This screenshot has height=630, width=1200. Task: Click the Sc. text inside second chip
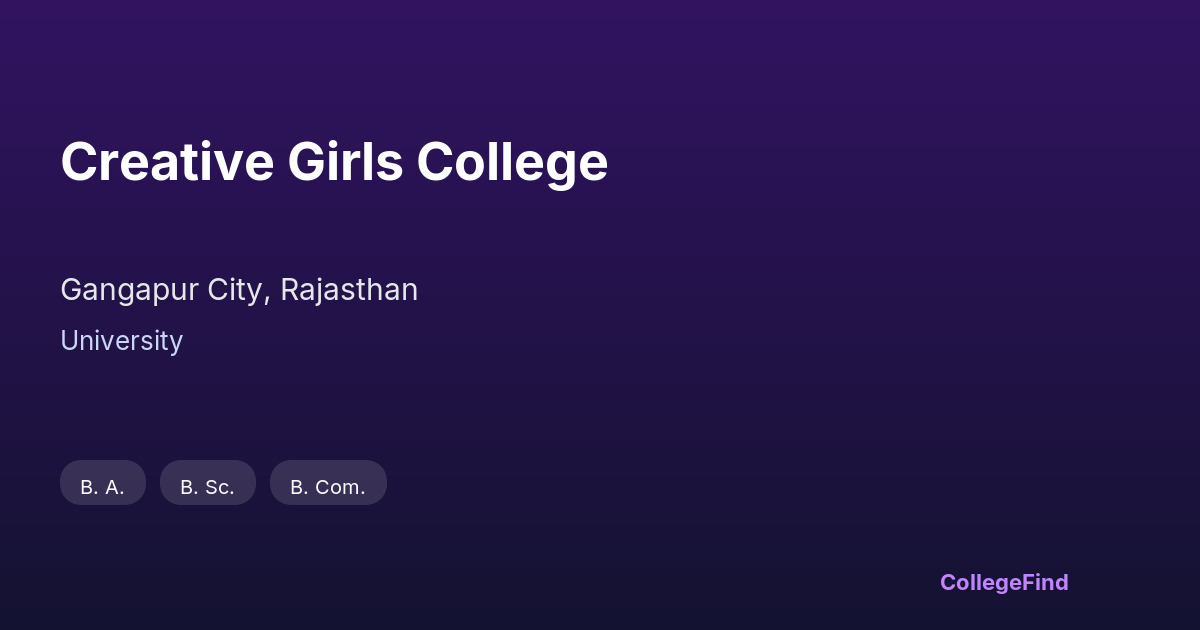tap(219, 488)
